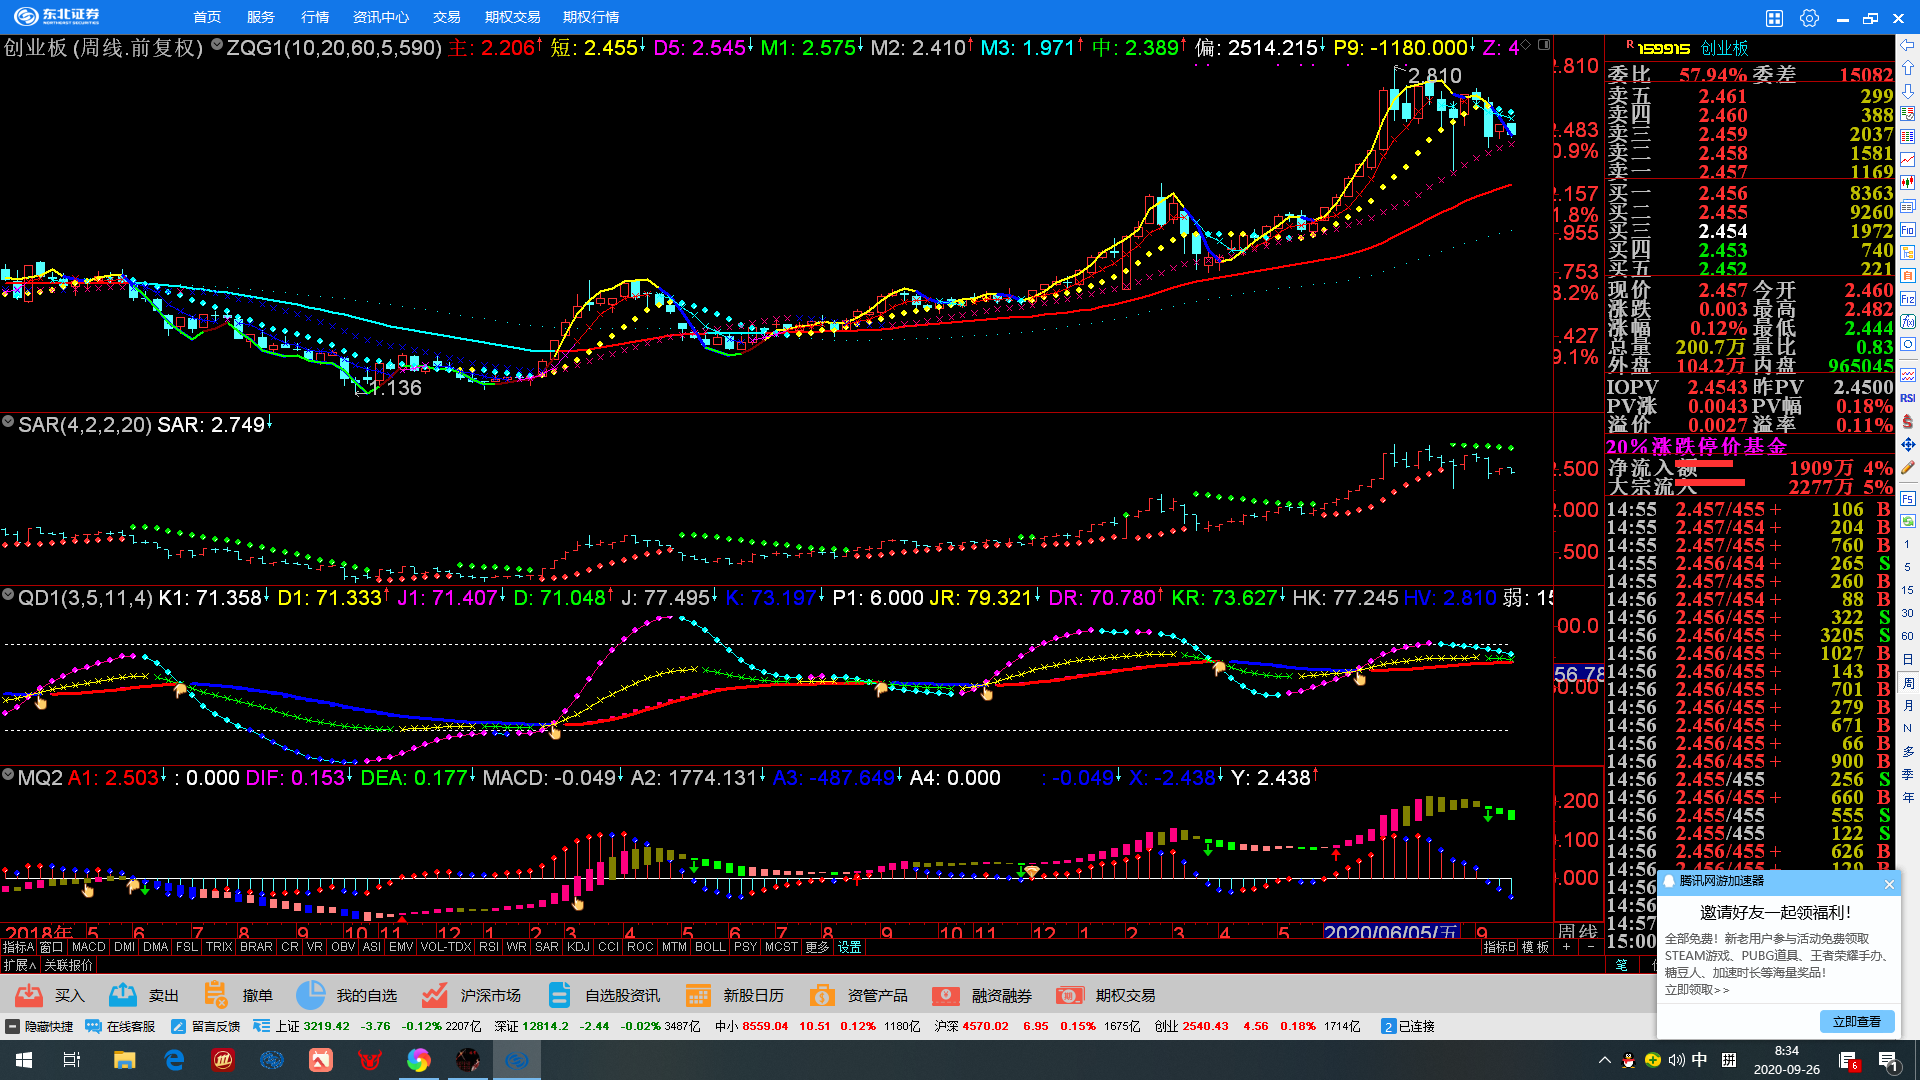Click the 撤单 cancel order icon
The height and width of the screenshot is (1080, 1920).
[x=215, y=995]
